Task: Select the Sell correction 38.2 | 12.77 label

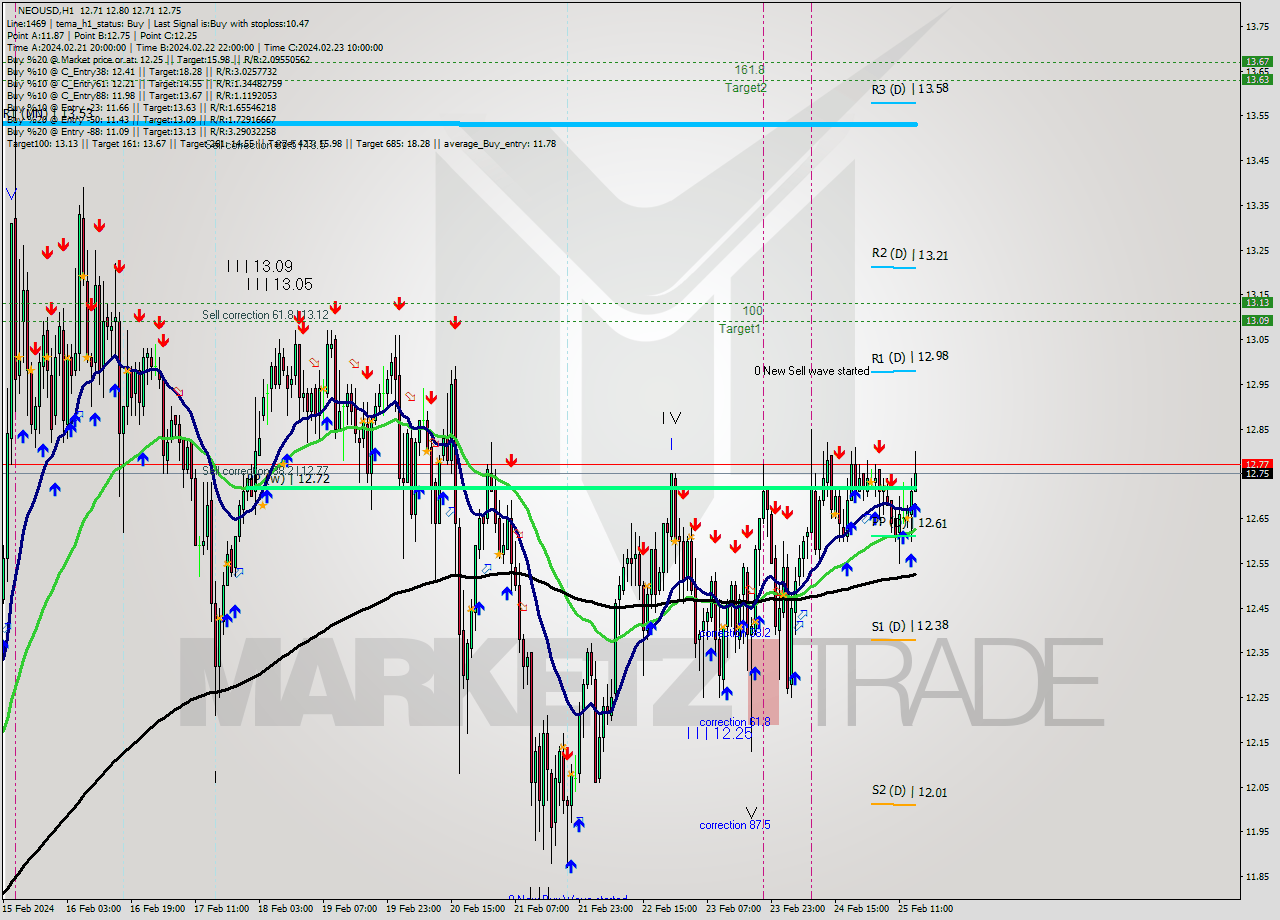Action: coord(265,470)
